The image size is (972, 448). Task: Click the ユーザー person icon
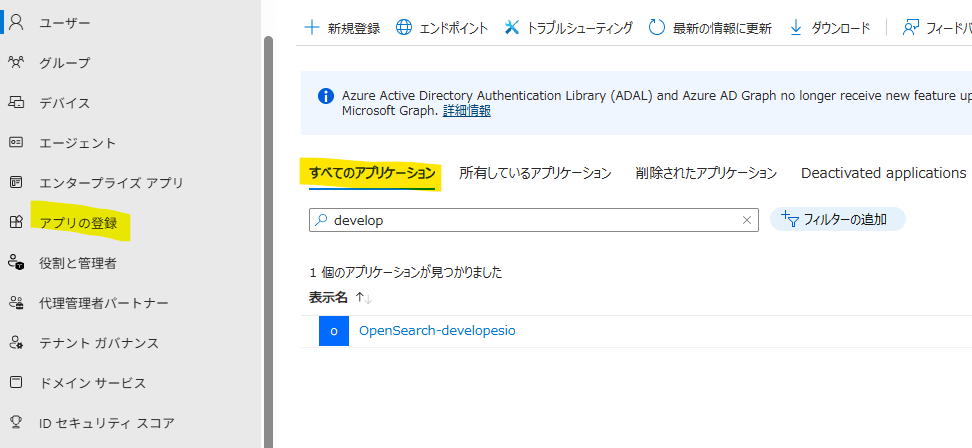point(16,23)
